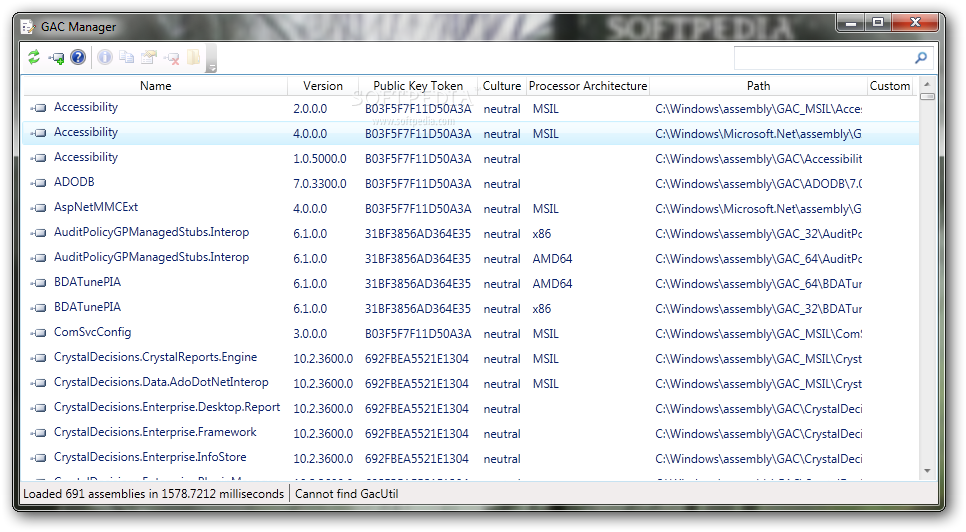Click the icon next to CrystalDecisions.Enterprise.Desktop.Report
Image resolution: width=966 pixels, height=532 pixels.
[x=39, y=408]
